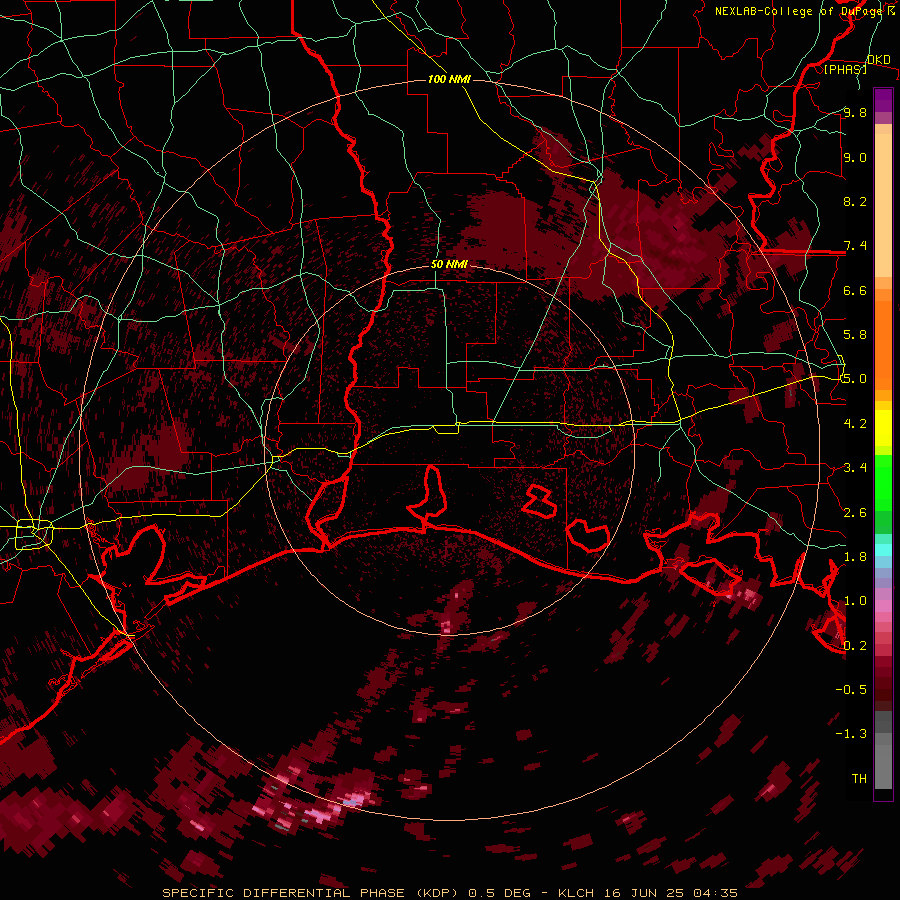The image size is (900, 900).
Task: Pick the yellow segment of the color bar
Action: click(883, 428)
